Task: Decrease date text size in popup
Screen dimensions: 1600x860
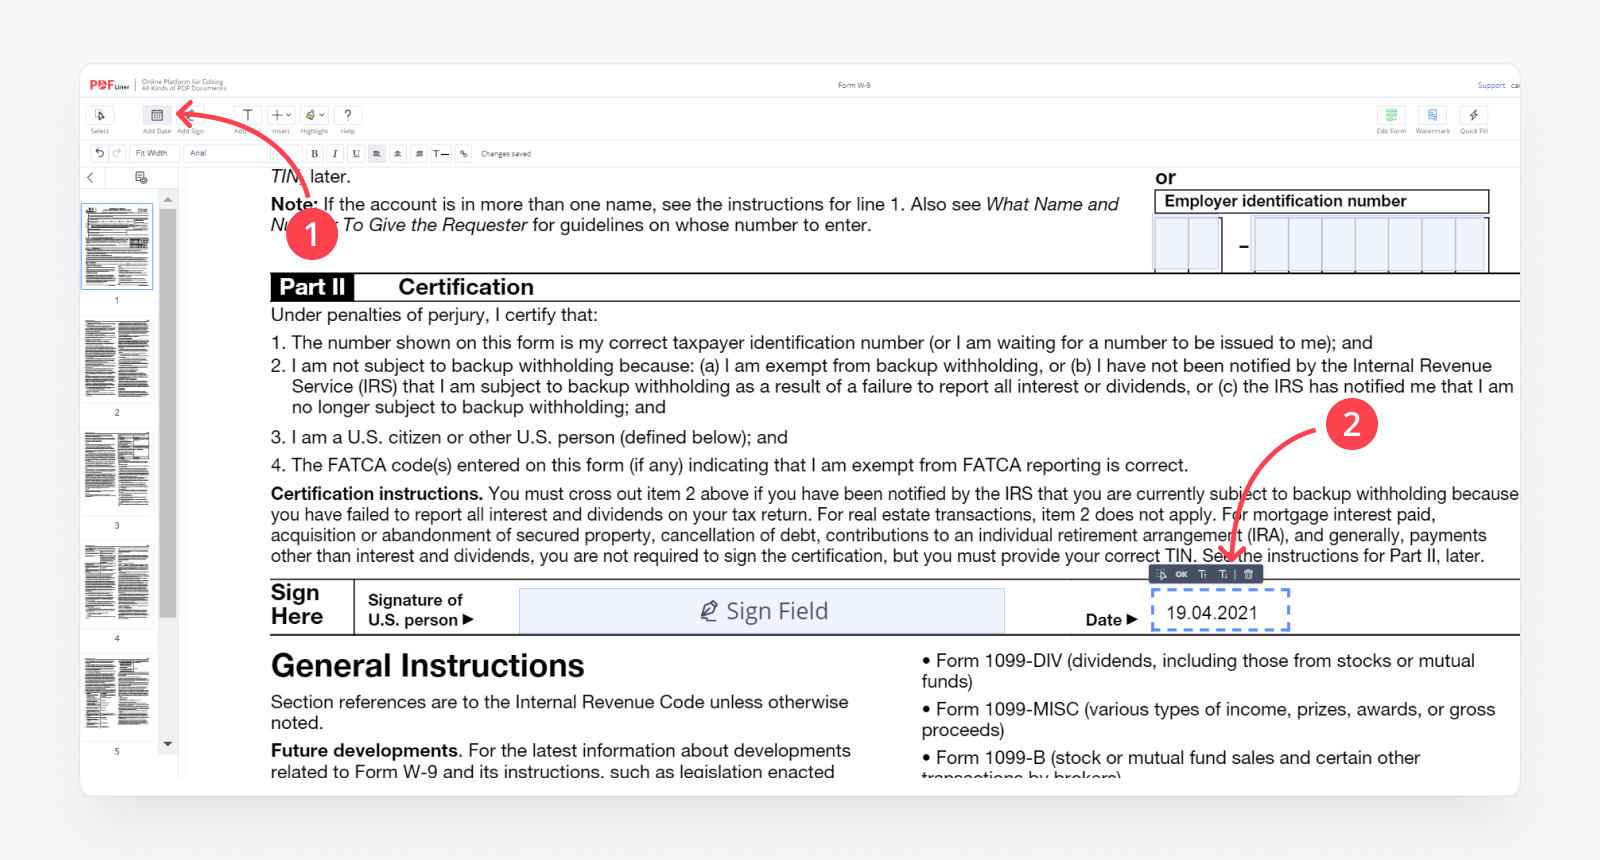Action: [1223, 575]
